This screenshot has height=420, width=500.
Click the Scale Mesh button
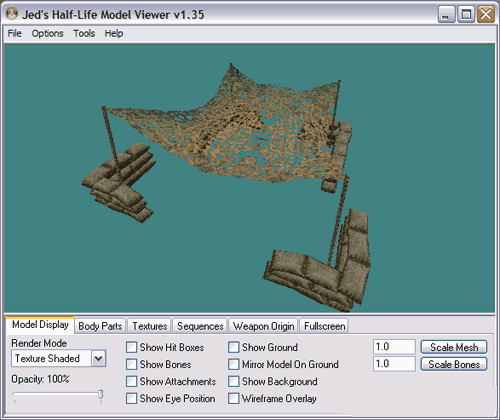point(454,347)
